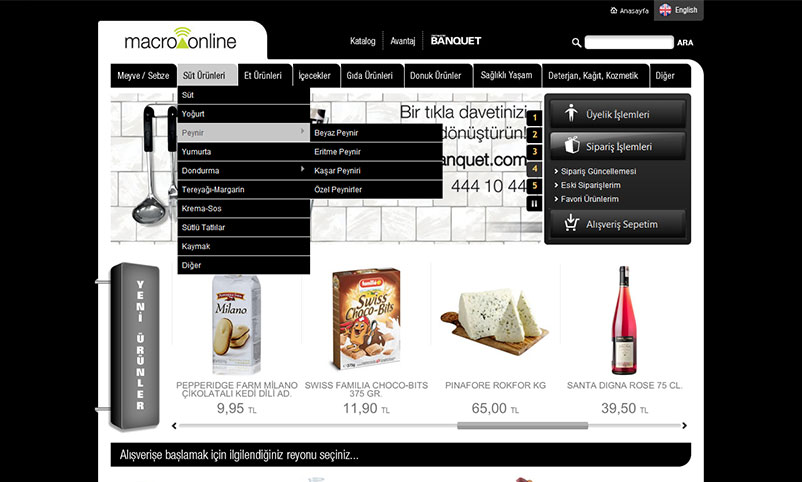
Task: Click the left arrow of the product carousel
Action: coord(174,426)
